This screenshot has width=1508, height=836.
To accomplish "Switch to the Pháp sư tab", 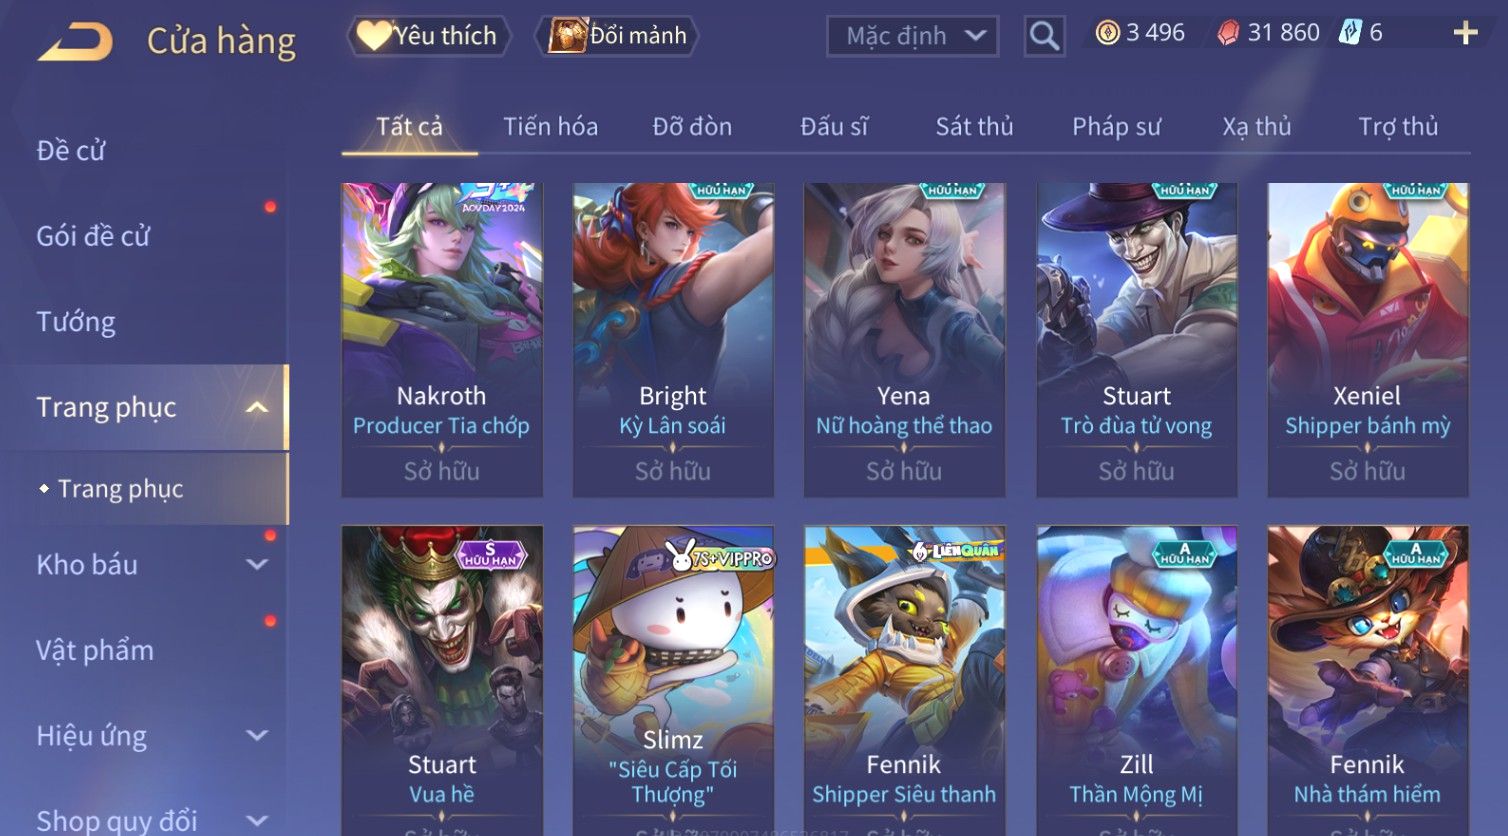I will (x=1116, y=126).
